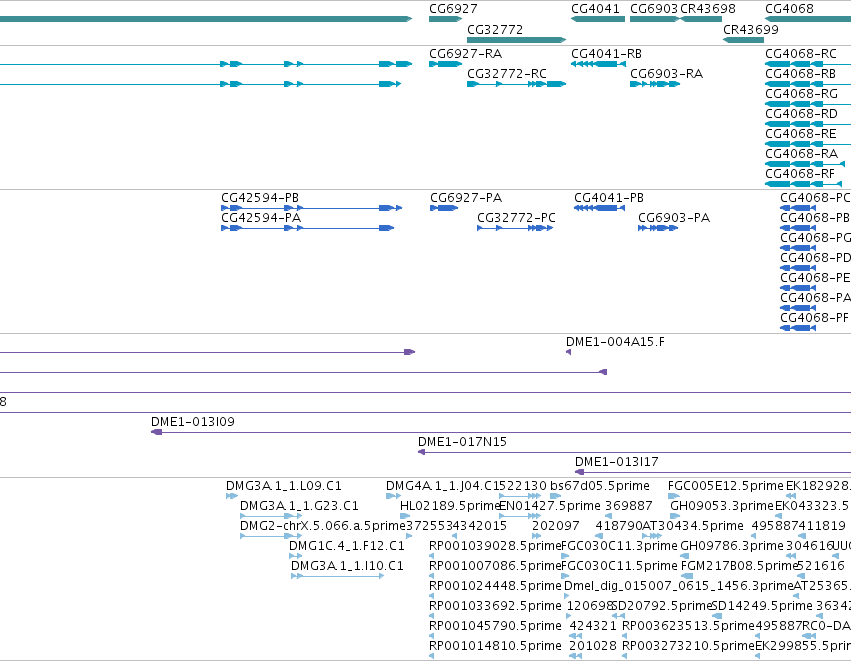This screenshot has width=851, height=661.
Task: Open EST label 202097
Action: point(555,526)
